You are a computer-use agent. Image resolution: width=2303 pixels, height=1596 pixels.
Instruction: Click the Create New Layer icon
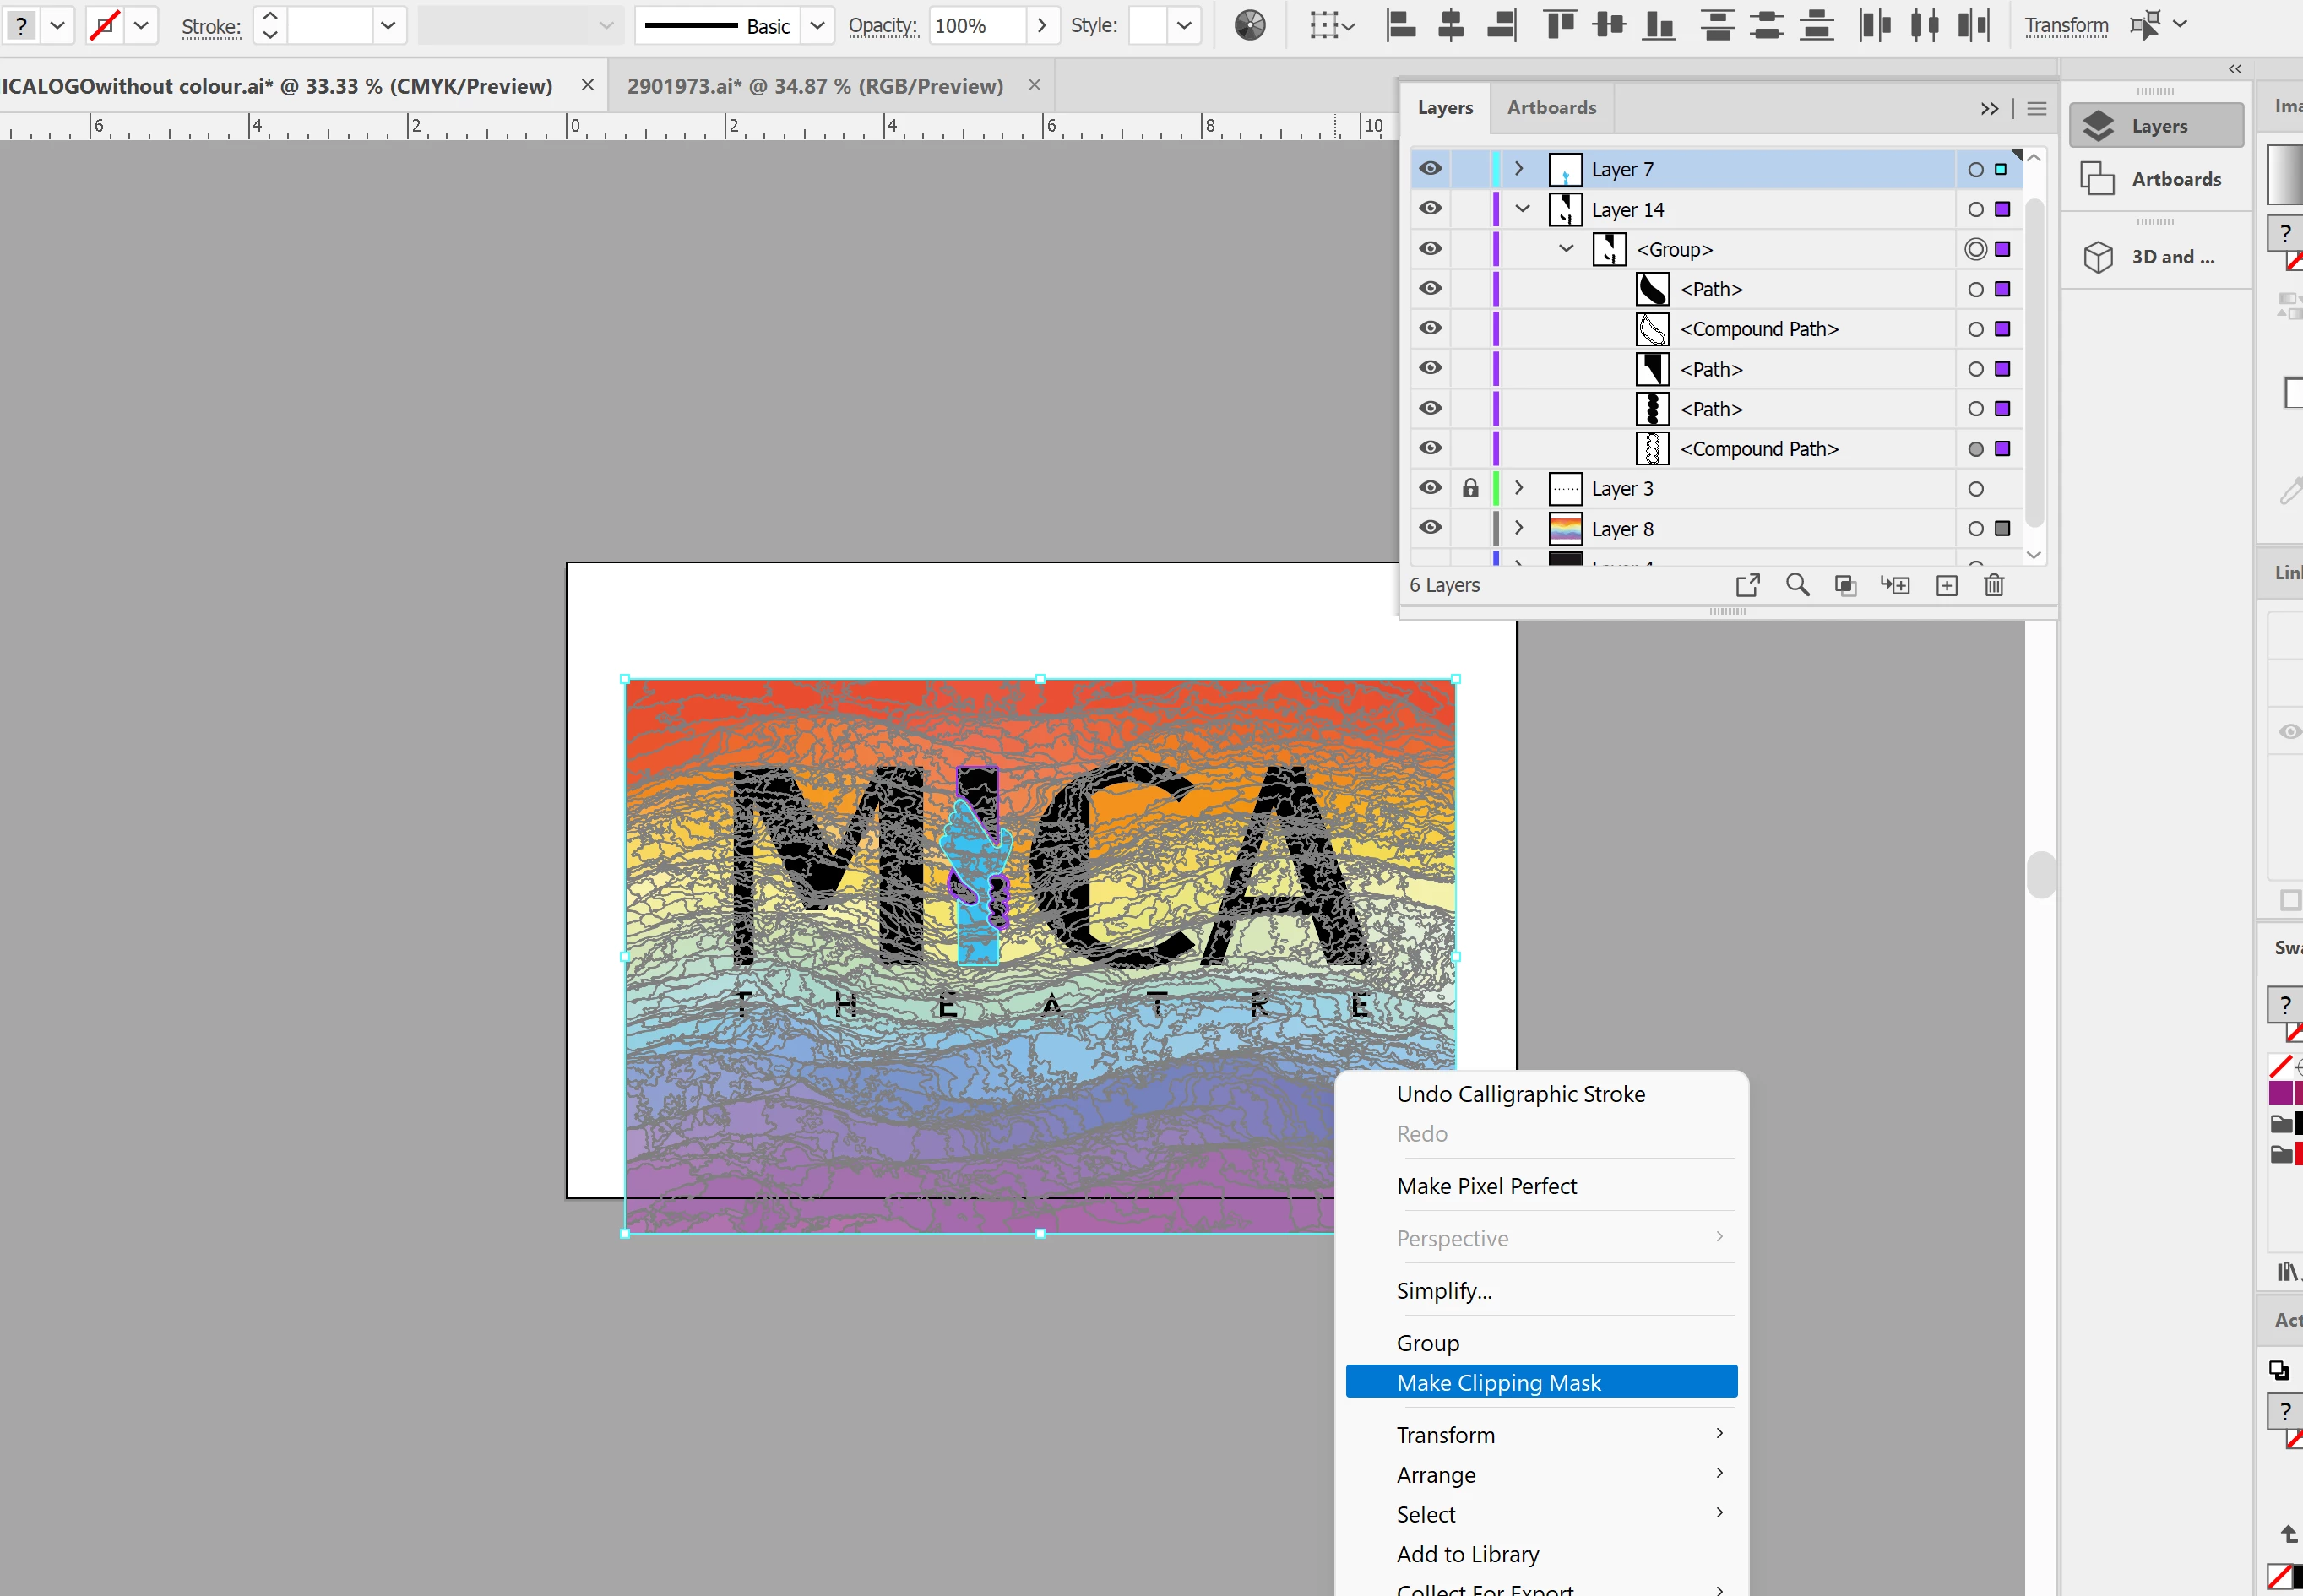click(1946, 585)
